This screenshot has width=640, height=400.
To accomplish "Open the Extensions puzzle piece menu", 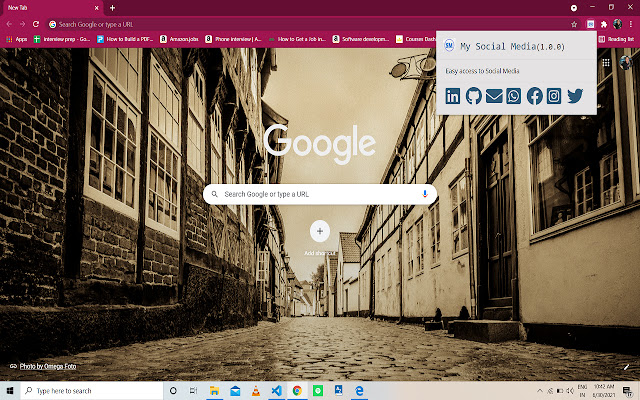I will coord(604,24).
